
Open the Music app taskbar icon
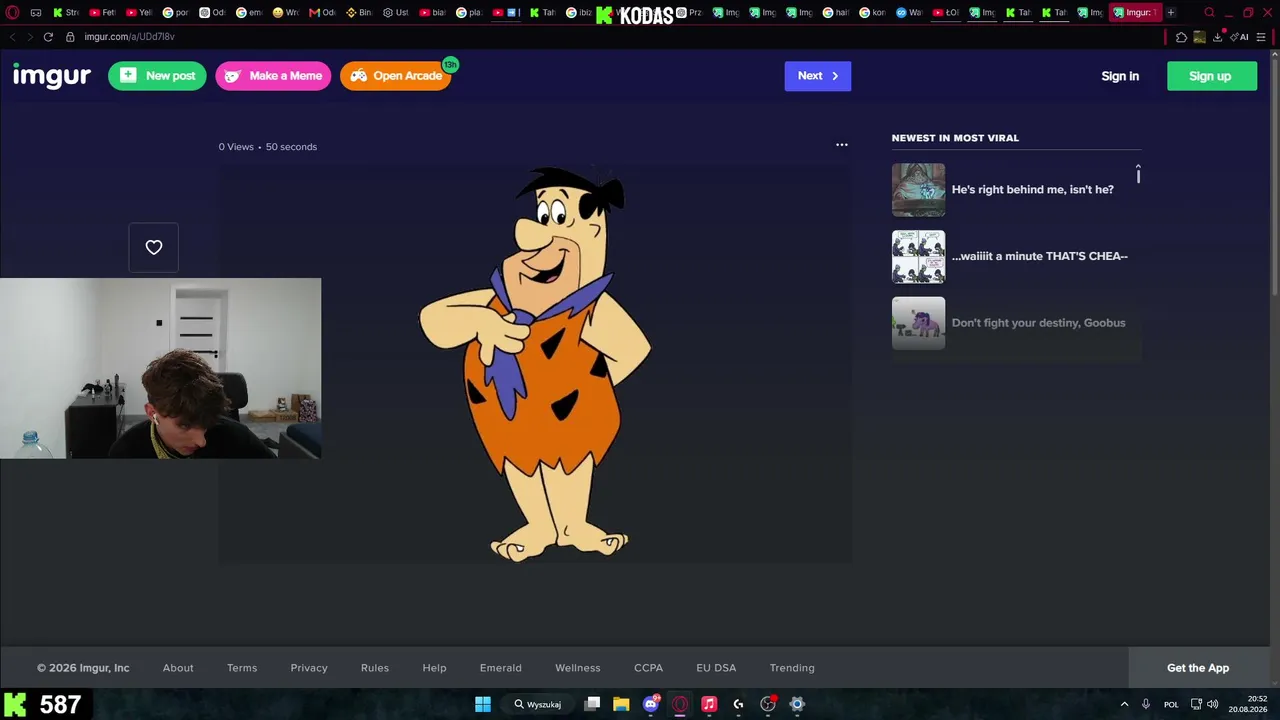click(709, 704)
